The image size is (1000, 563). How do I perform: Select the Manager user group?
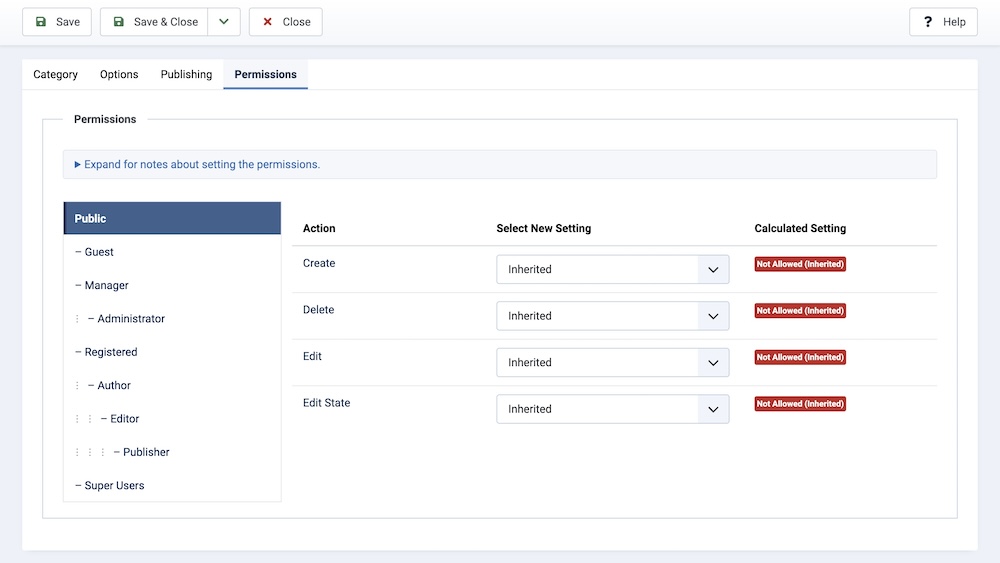point(106,286)
